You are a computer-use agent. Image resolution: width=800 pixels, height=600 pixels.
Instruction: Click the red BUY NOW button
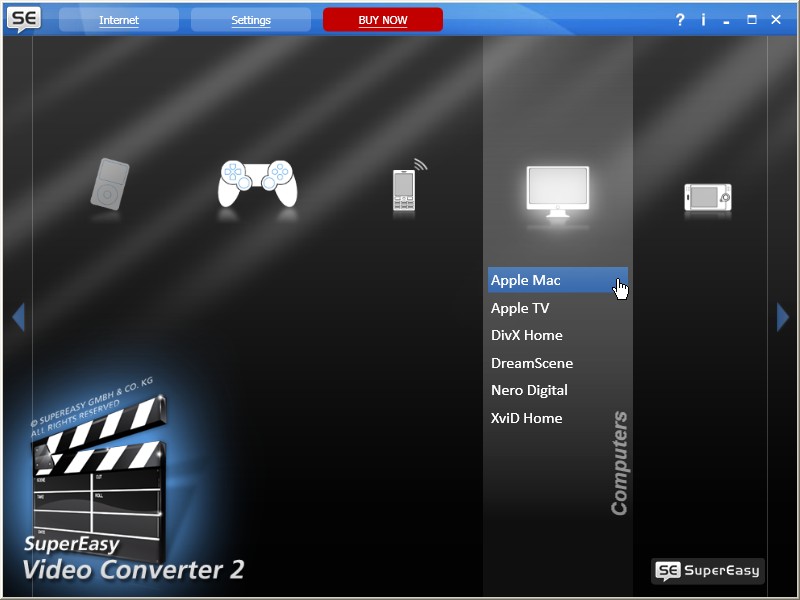coord(383,20)
